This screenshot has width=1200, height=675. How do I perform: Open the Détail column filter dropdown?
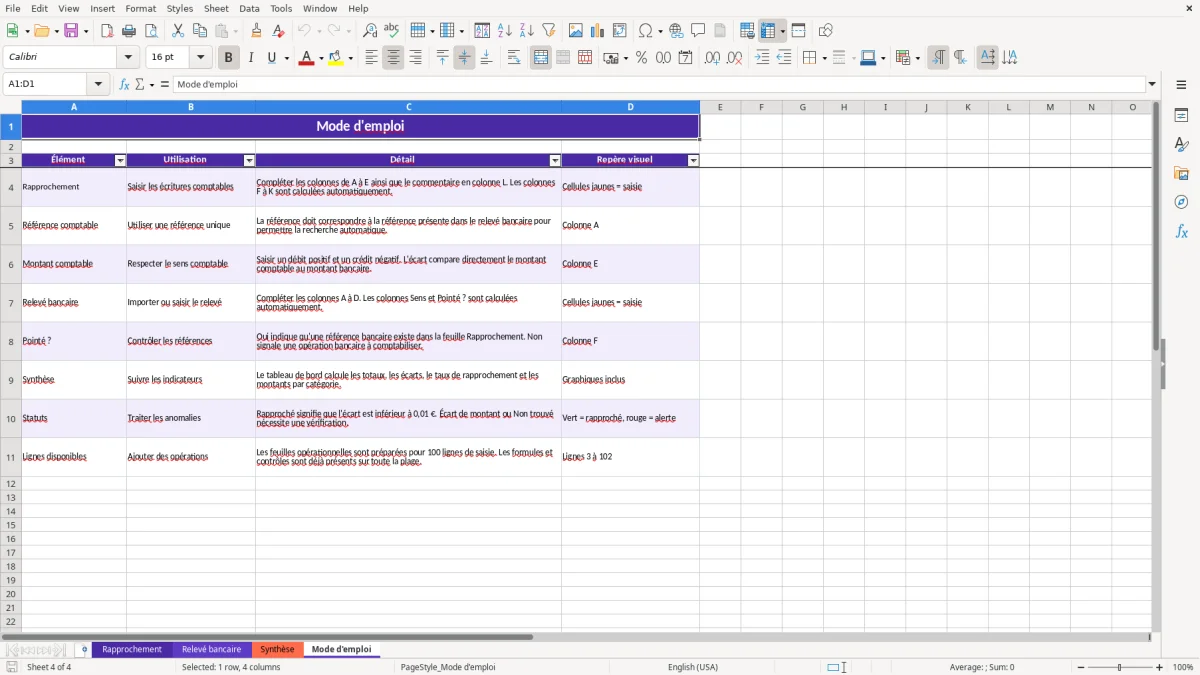(x=555, y=160)
